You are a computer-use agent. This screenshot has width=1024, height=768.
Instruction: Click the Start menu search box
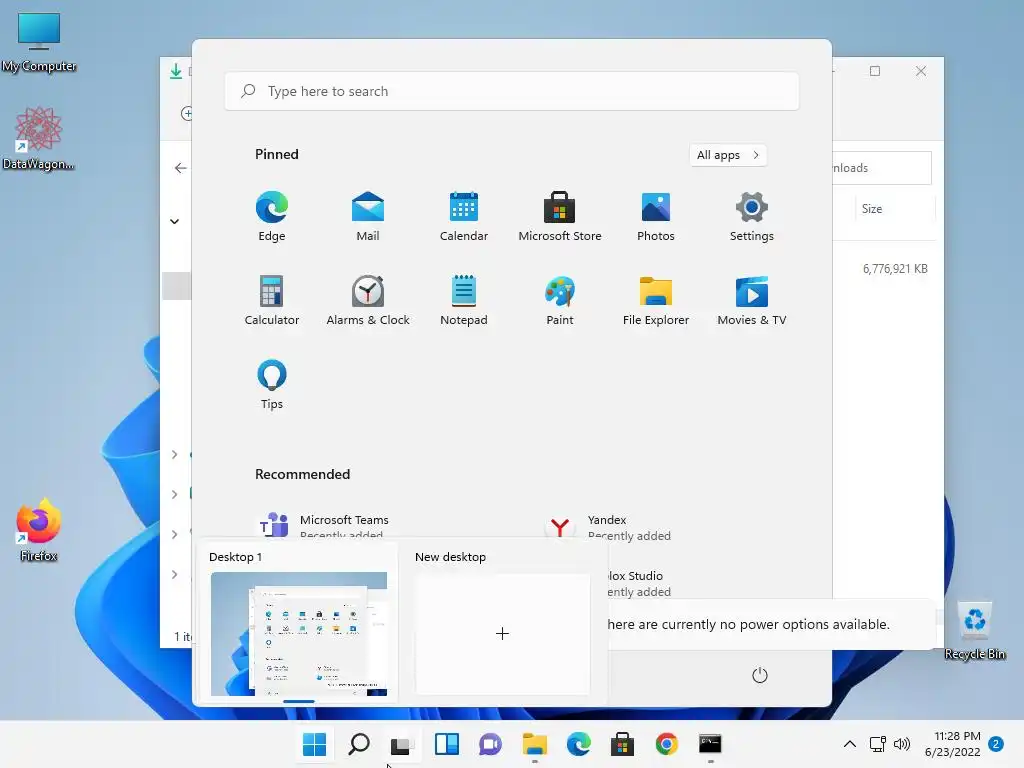point(511,91)
